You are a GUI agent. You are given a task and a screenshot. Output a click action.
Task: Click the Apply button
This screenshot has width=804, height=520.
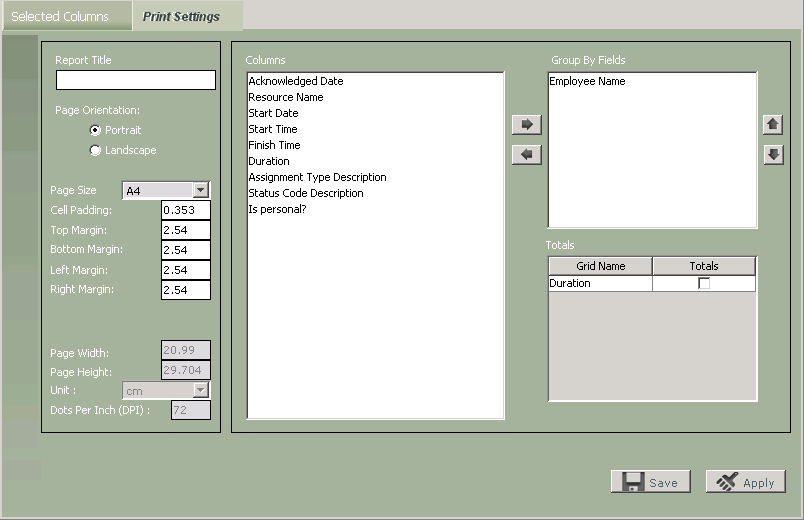[x=745, y=482]
